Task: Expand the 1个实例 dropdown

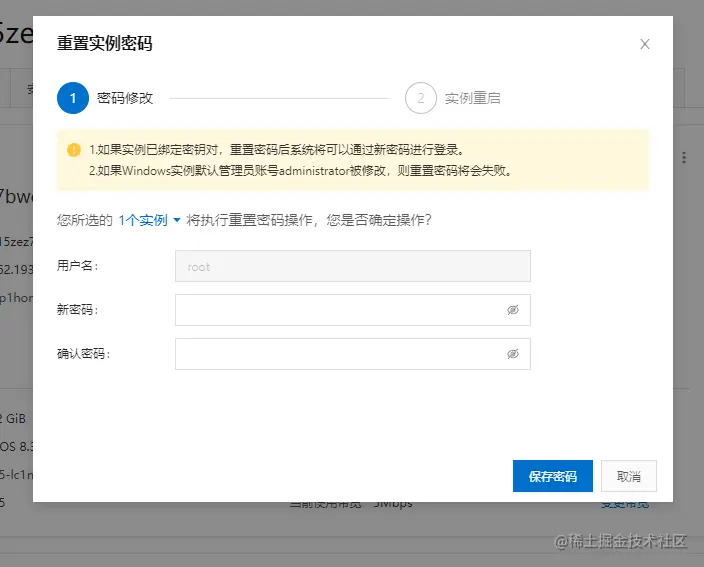Action: tap(149, 220)
